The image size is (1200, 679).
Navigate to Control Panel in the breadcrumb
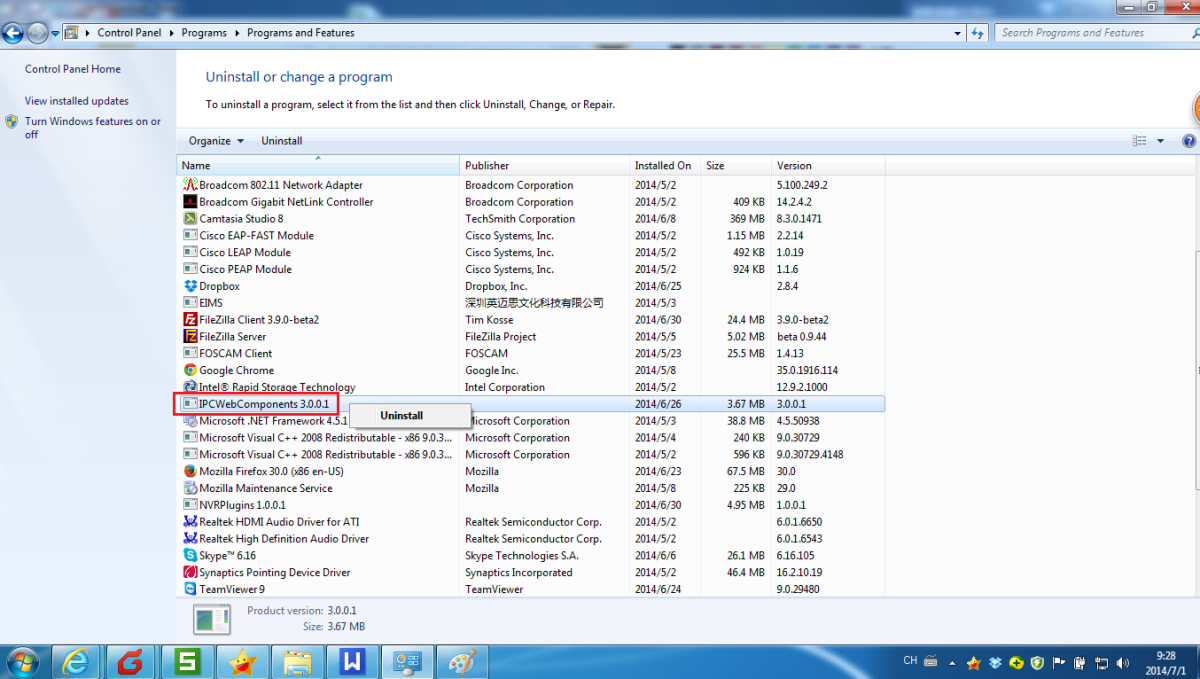coord(129,33)
